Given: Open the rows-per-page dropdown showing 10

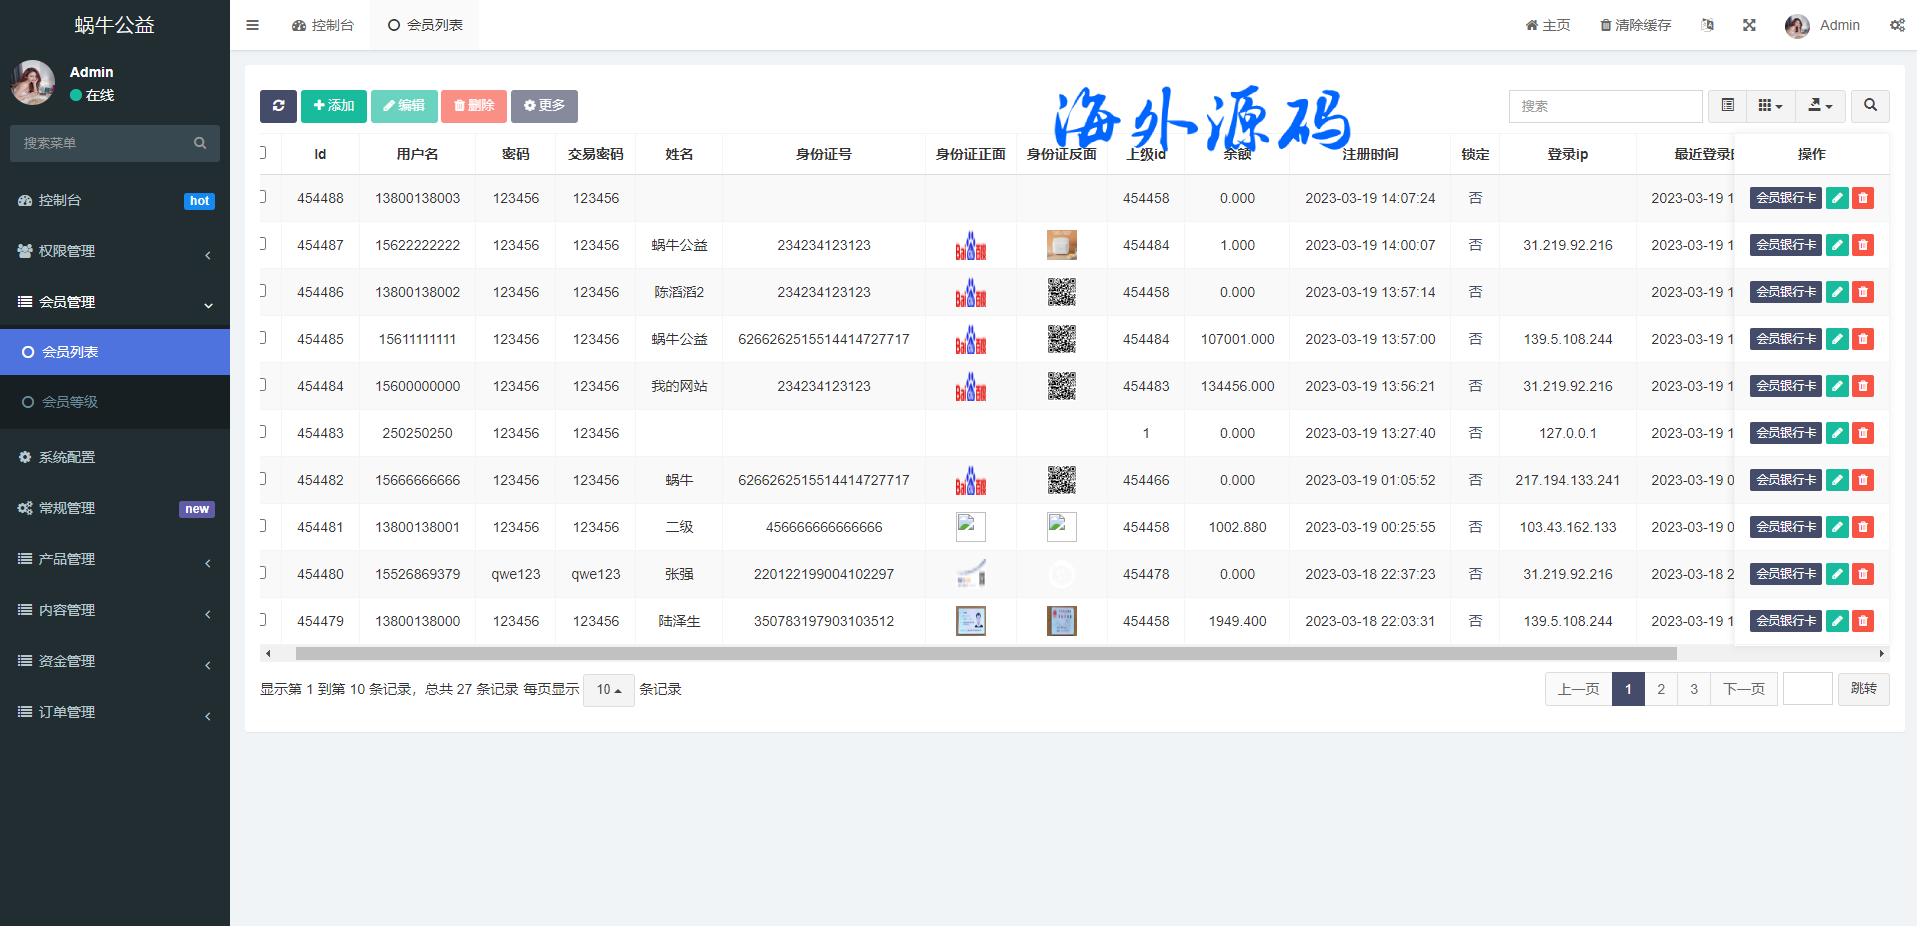Looking at the screenshot, I should [x=608, y=690].
